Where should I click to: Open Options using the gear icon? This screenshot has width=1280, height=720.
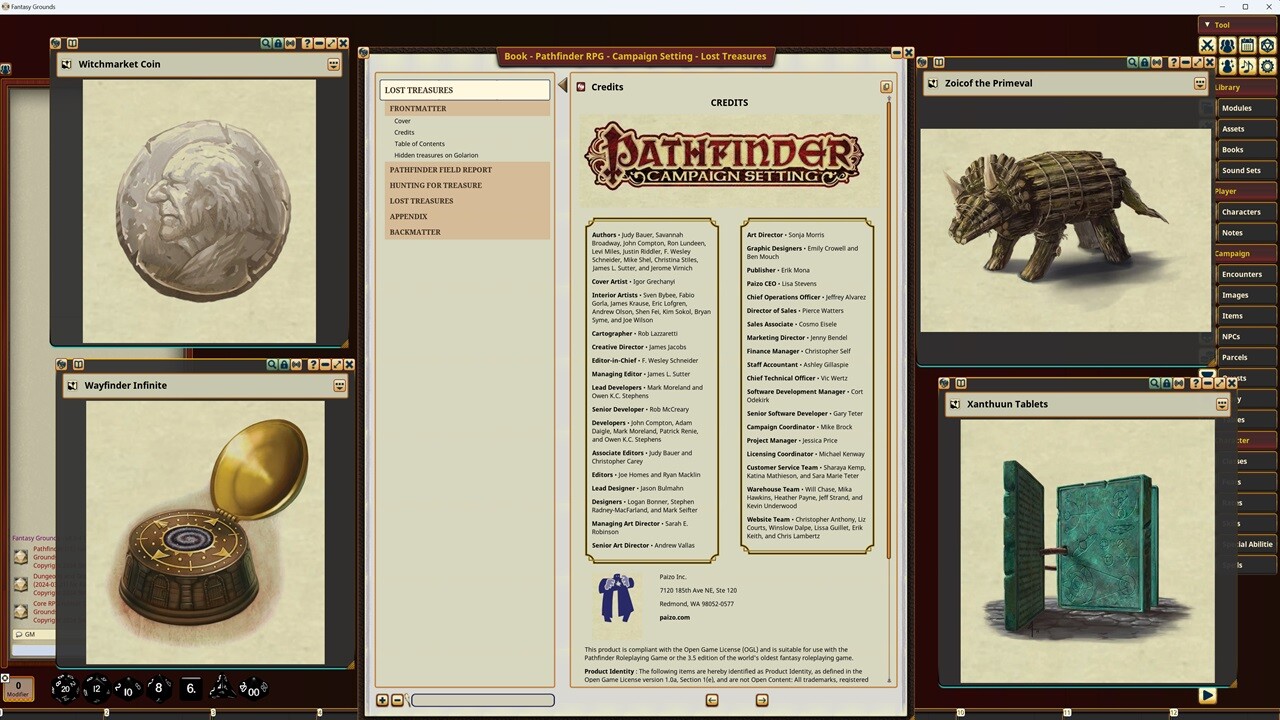coord(1267,65)
